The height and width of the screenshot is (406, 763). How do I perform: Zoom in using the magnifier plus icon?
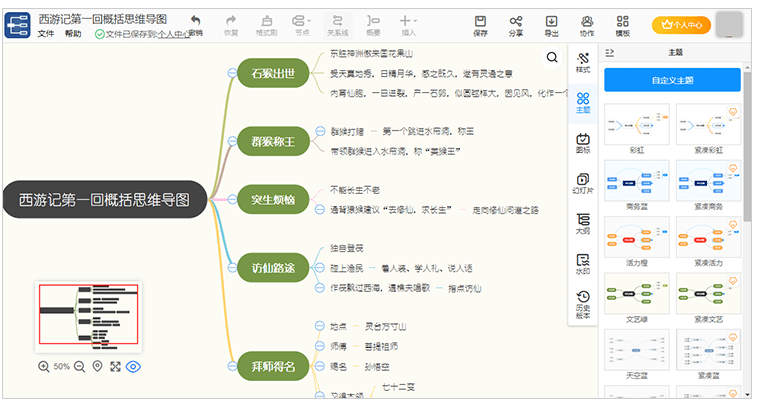click(x=44, y=367)
